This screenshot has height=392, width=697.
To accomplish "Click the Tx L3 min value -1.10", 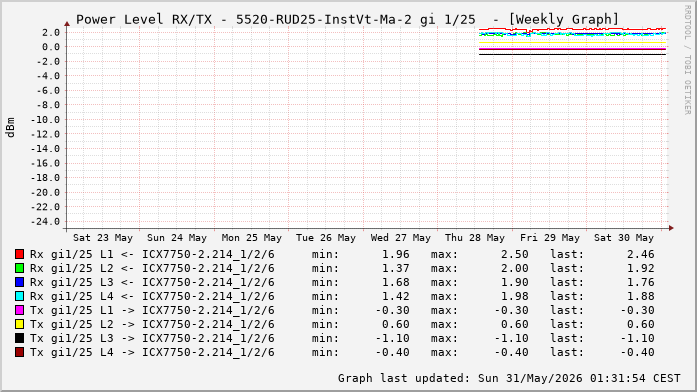I will pyautogui.click(x=393, y=338).
